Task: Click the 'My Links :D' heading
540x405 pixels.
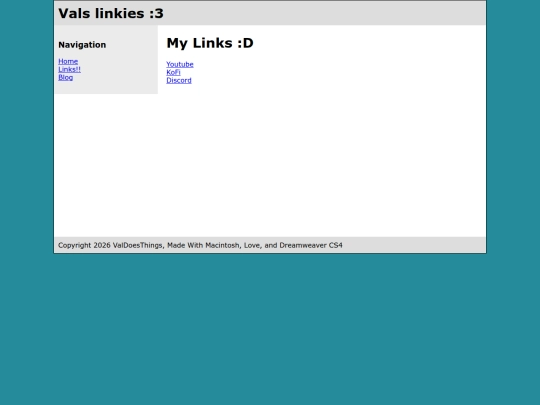Action: coord(210,43)
